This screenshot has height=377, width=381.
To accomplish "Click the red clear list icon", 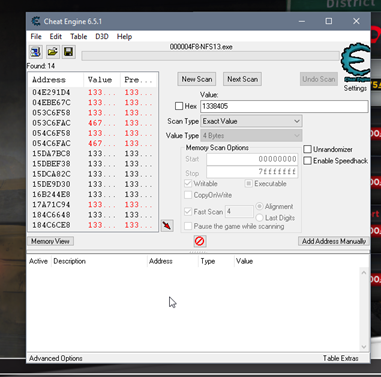I will click(199, 241).
